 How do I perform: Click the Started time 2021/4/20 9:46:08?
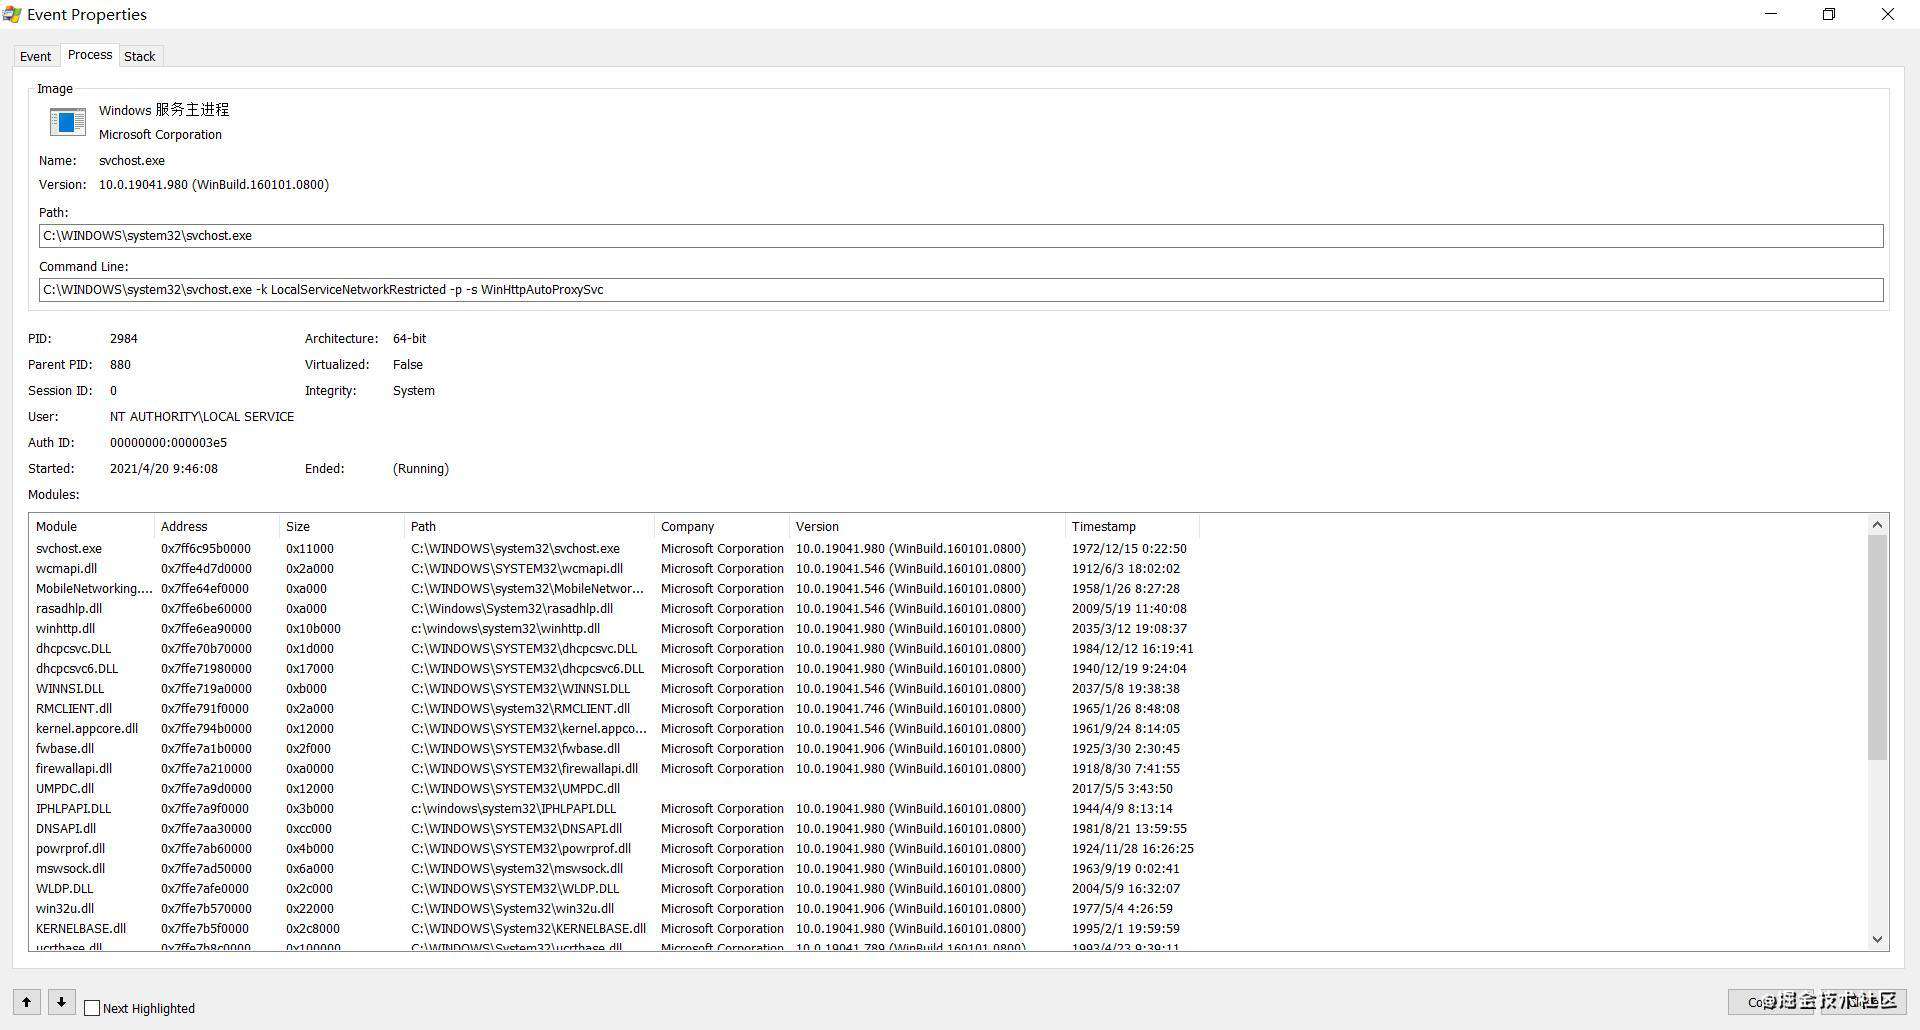[164, 469]
